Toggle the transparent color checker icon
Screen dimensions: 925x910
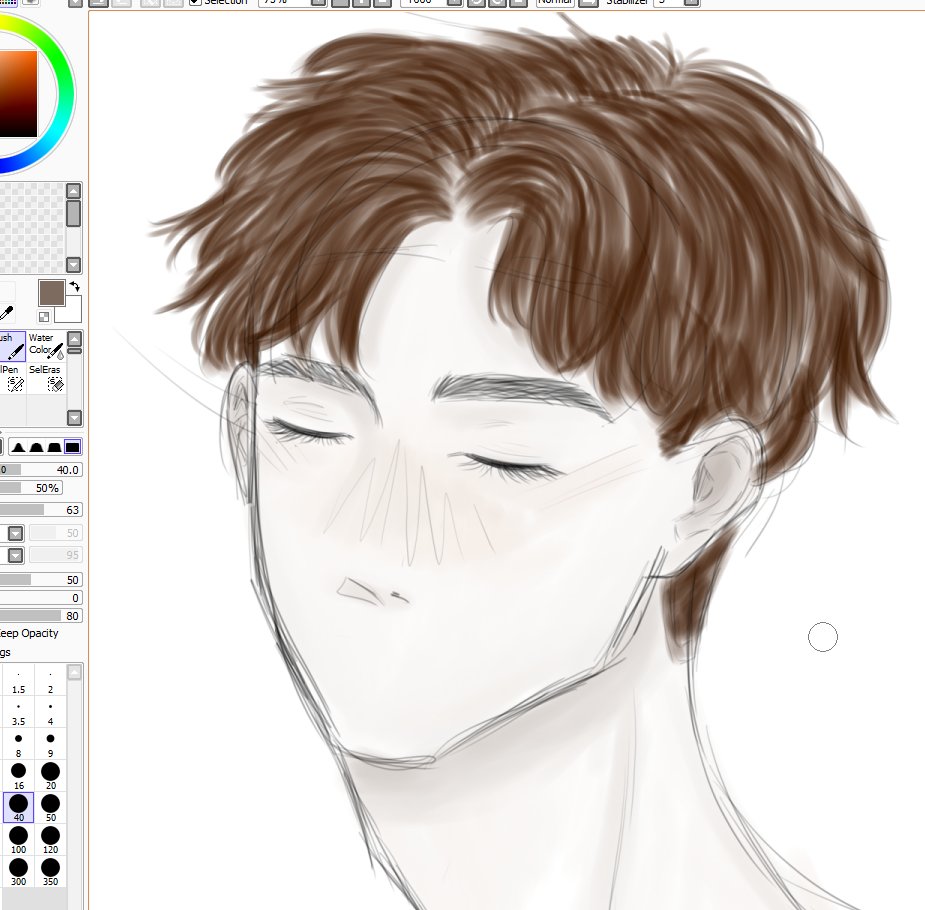point(44,317)
